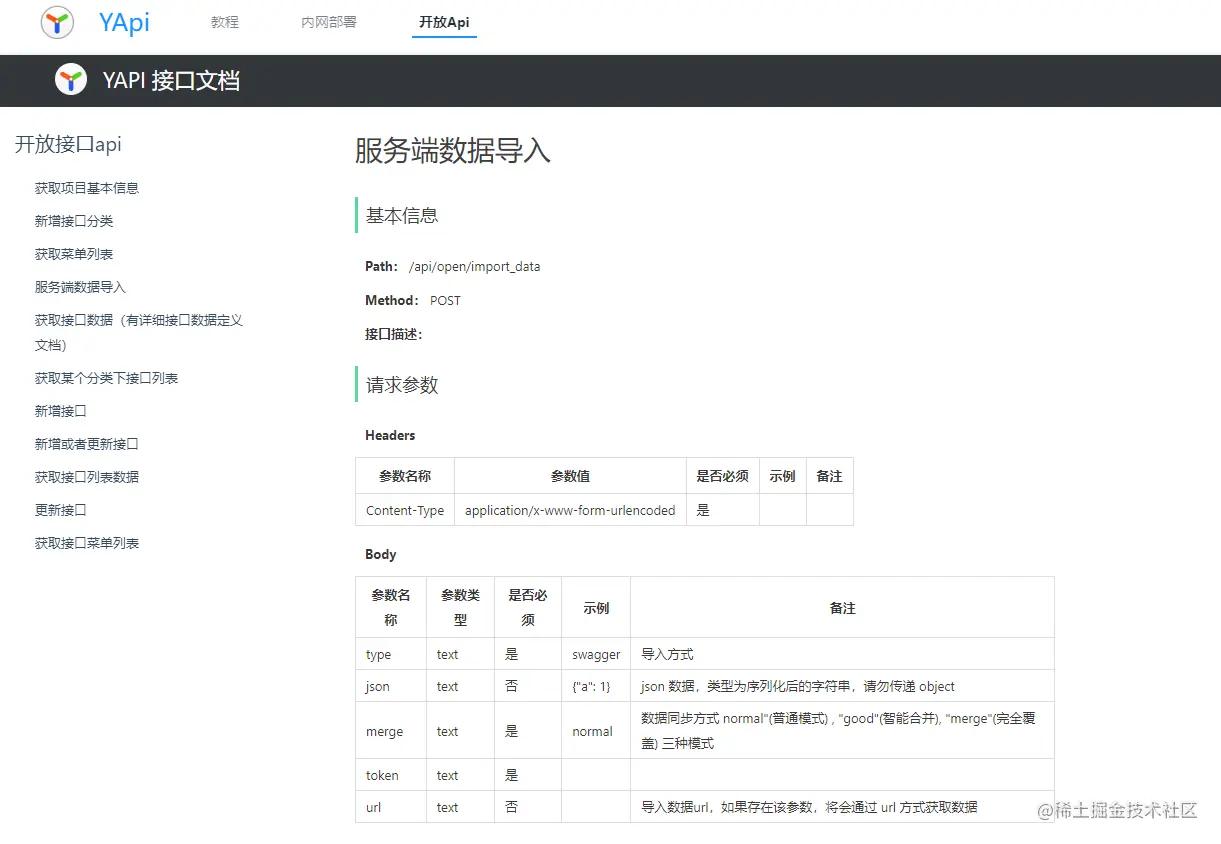Open the 新增接口 sidebar entry
1221x844 pixels.
pyautogui.click(x=60, y=411)
